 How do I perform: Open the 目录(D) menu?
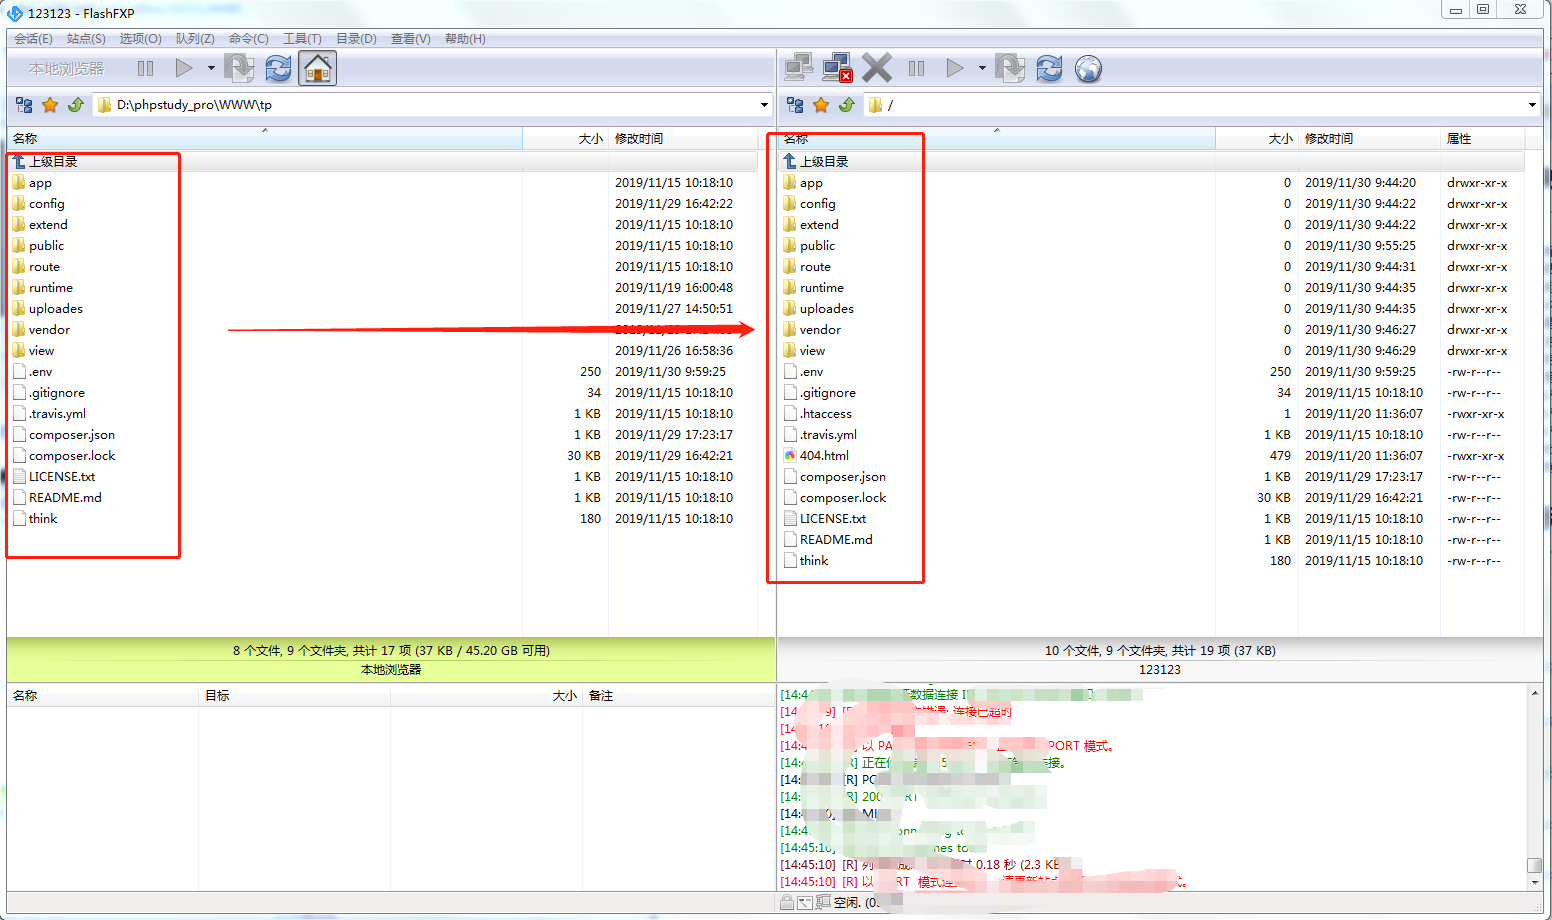coord(356,39)
